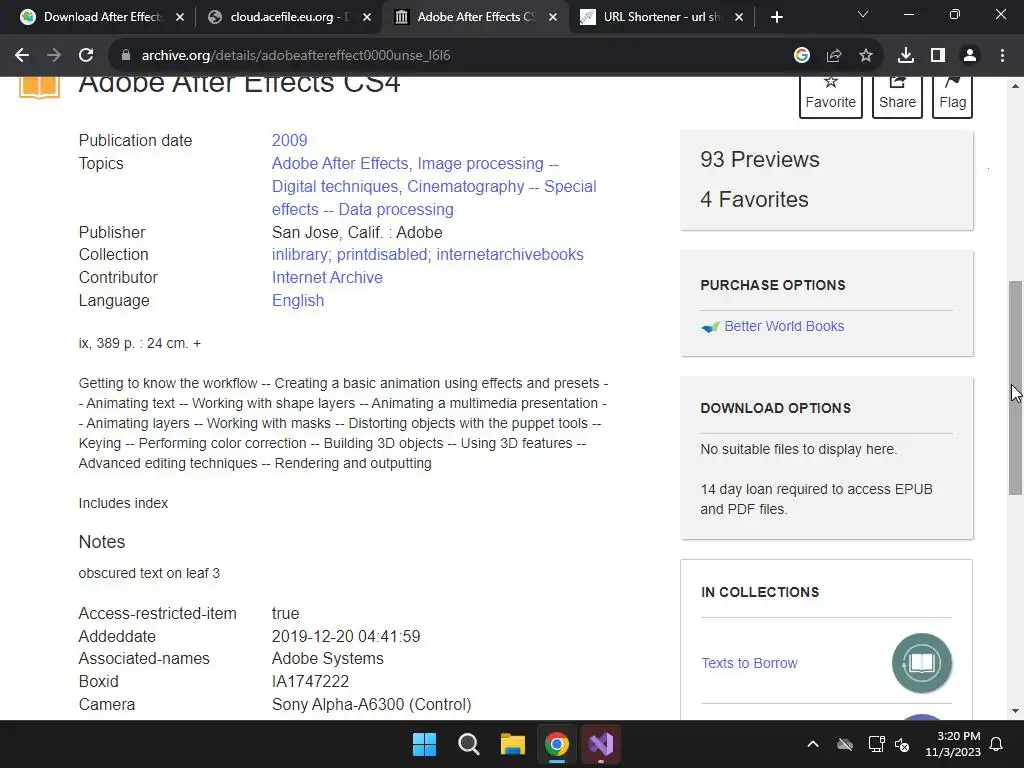Viewport: 1024px width, 768px height.
Task: Open Windows taskbar search
Action: click(469, 744)
